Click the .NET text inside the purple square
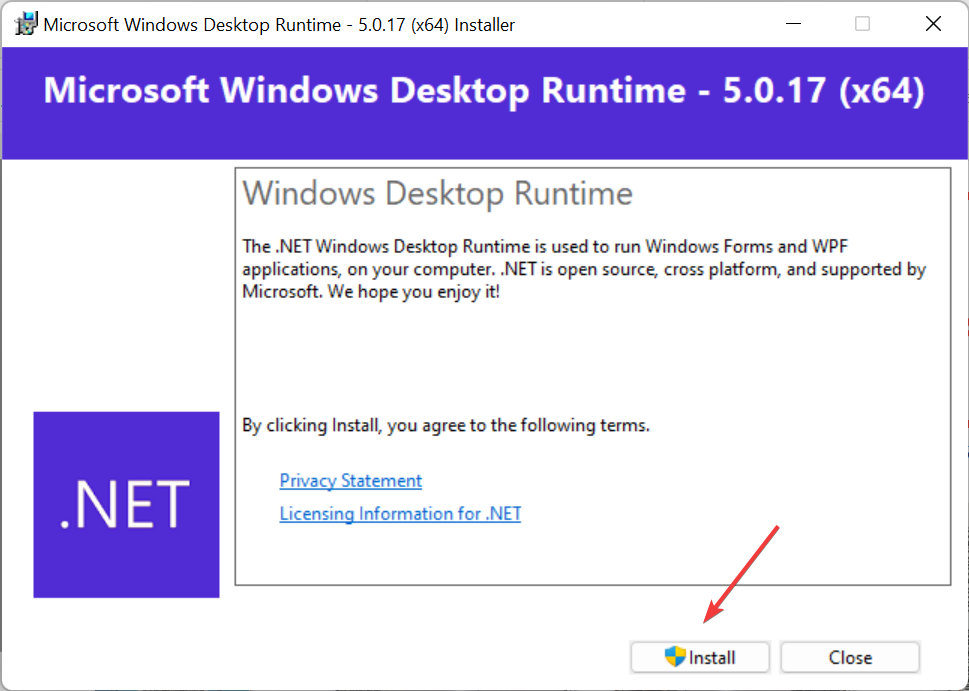 click(x=126, y=504)
